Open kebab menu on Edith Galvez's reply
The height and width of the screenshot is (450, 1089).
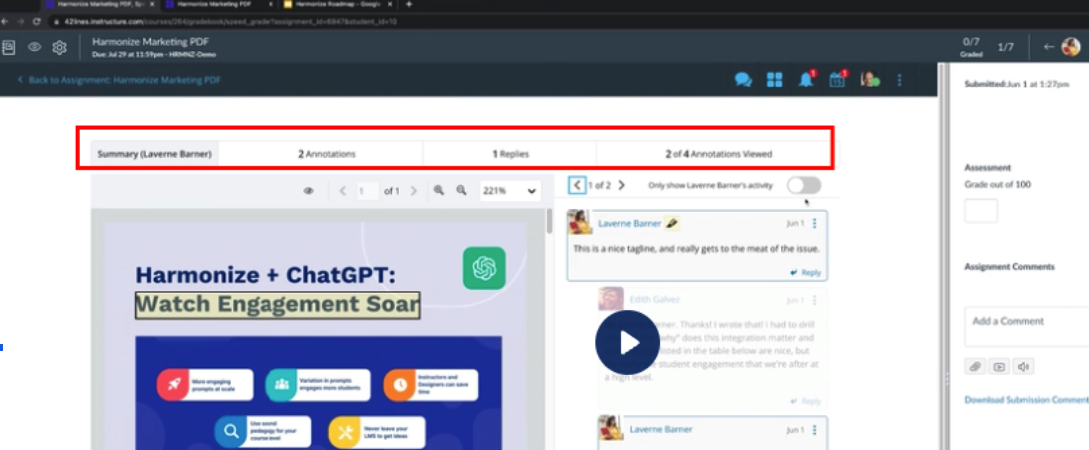point(815,300)
